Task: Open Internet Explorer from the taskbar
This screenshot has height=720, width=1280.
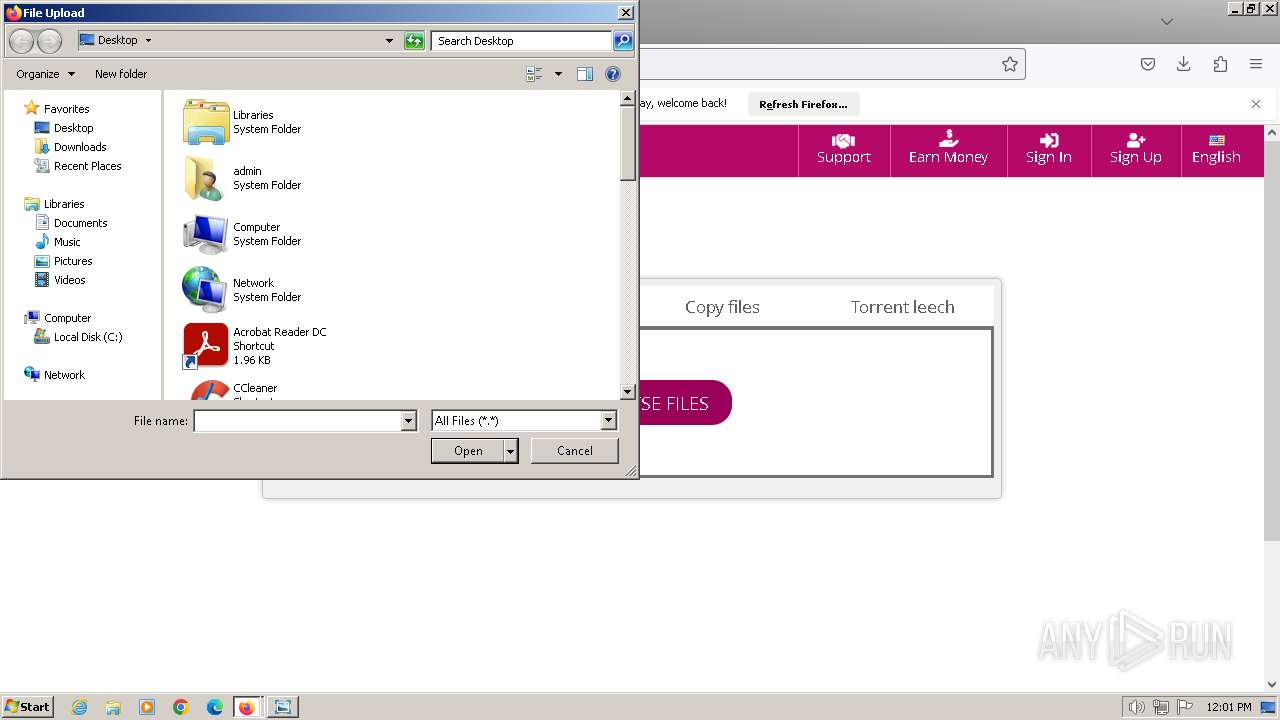Action: click(x=80, y=707)
